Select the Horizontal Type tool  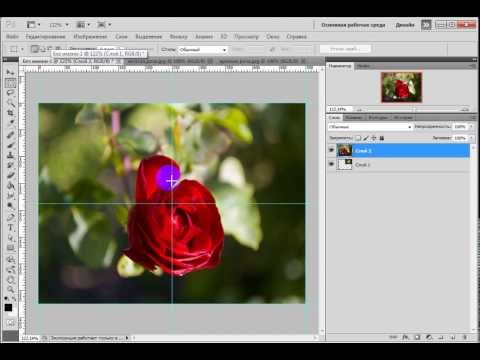coord(10,228)
